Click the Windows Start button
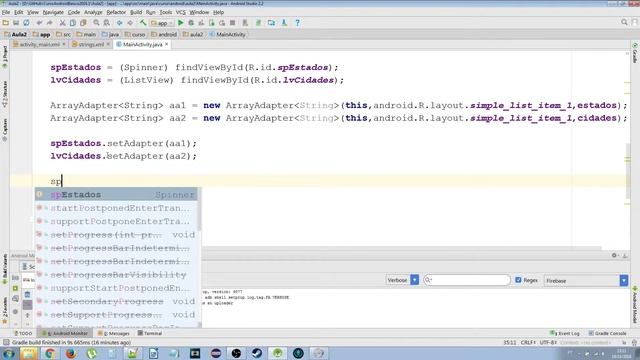The height and width of the screenshot is (360, 640). click(x=8, y=353)
